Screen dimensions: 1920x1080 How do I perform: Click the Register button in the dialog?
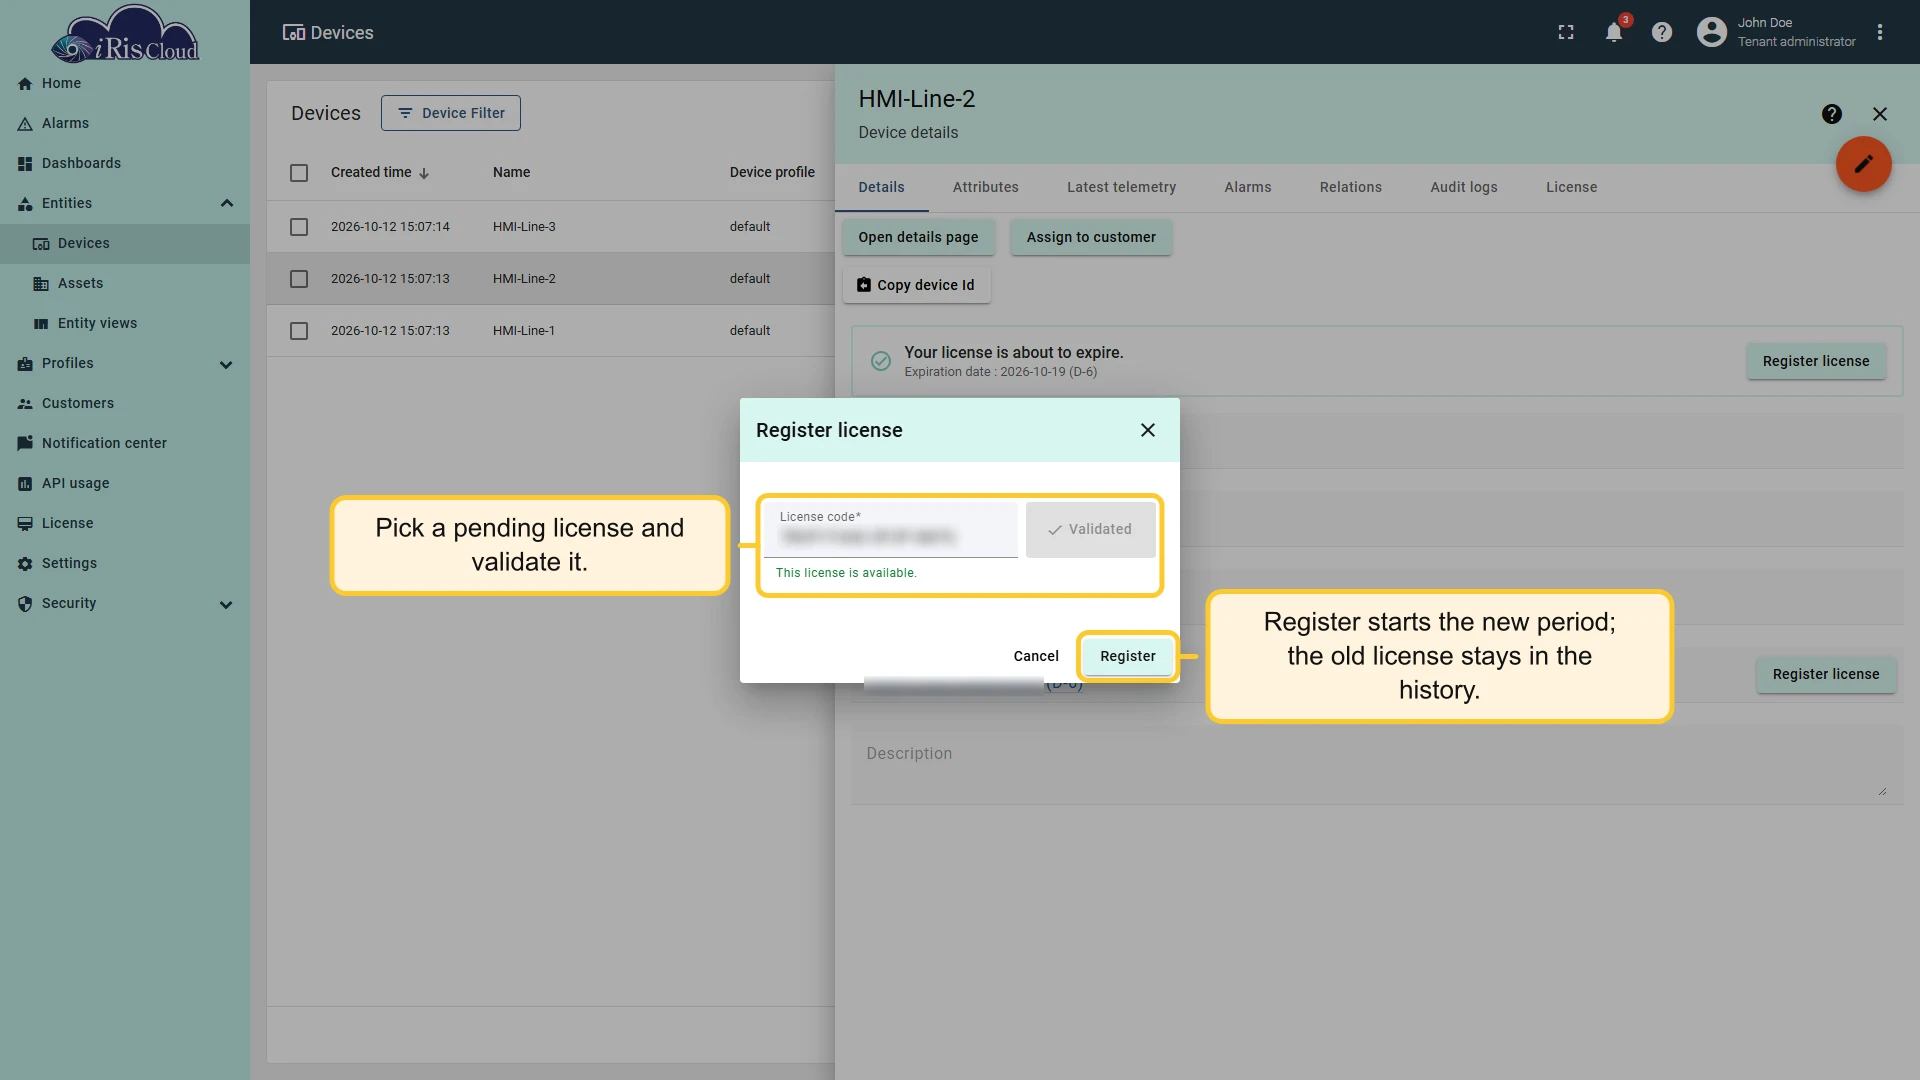(x=1128, y=656)
